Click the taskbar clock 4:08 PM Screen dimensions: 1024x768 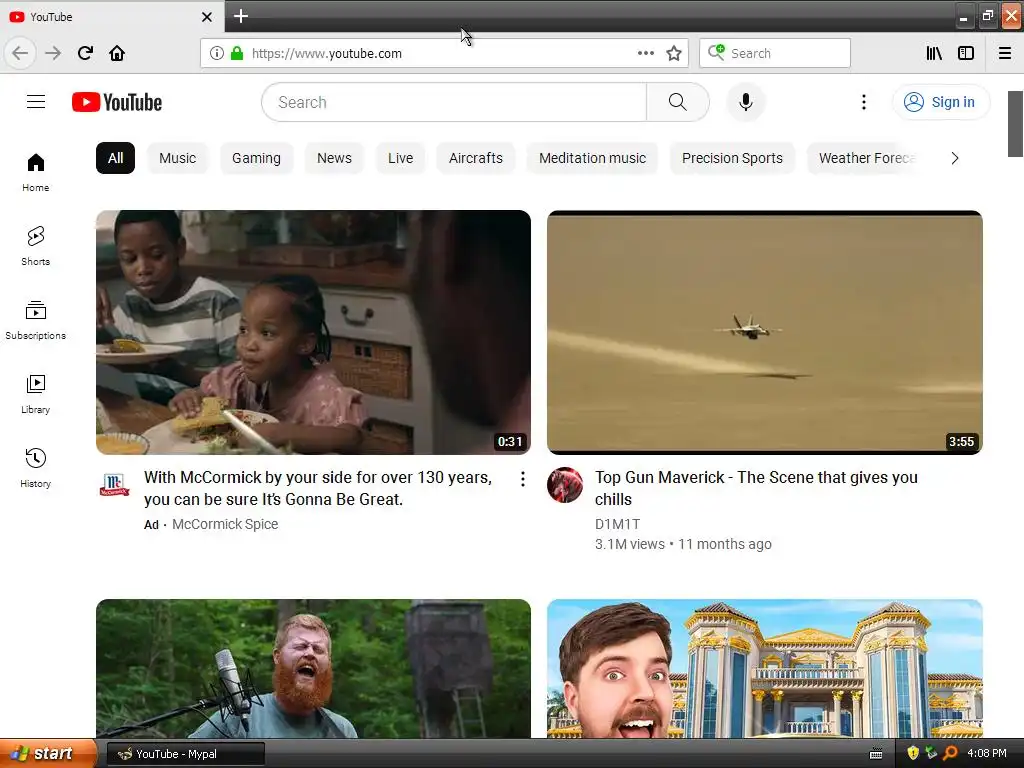987,754
